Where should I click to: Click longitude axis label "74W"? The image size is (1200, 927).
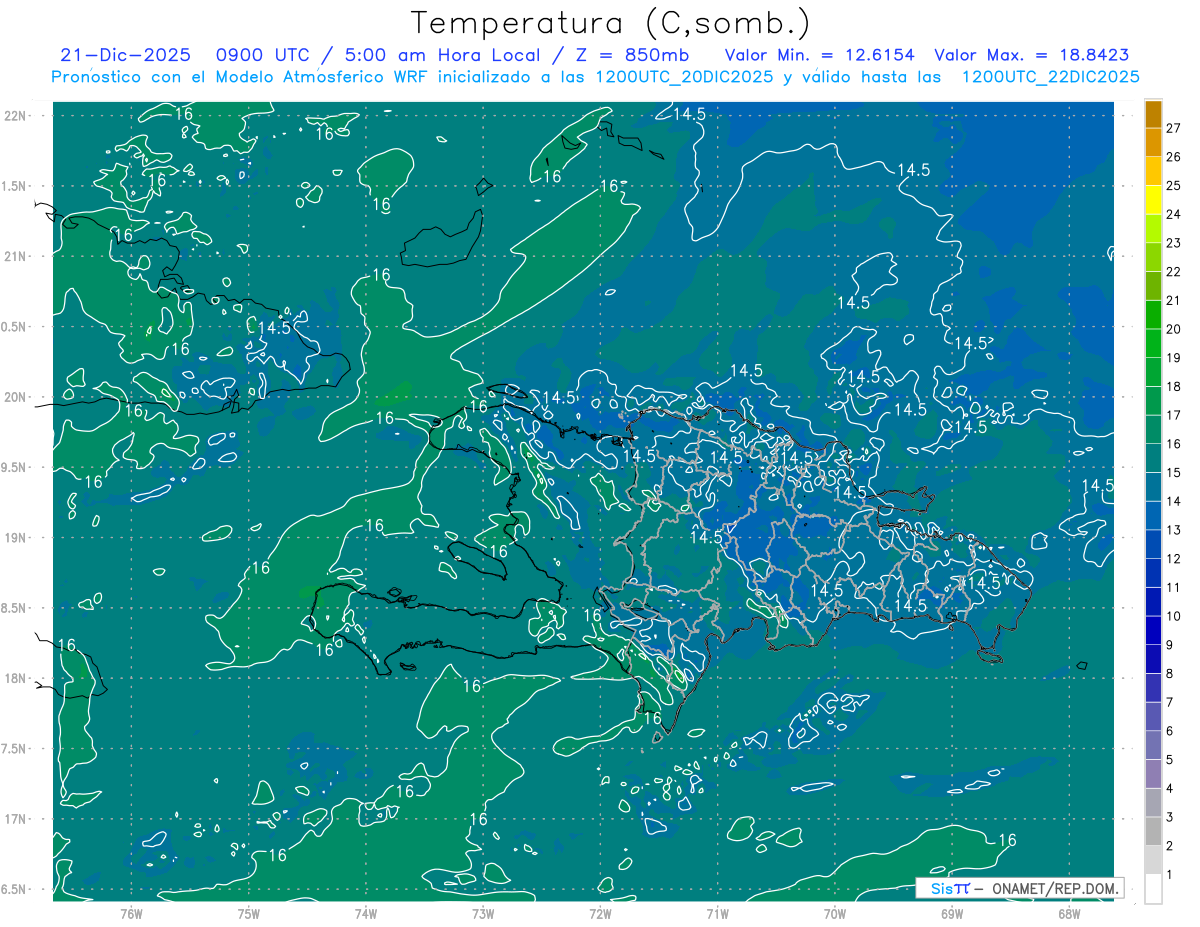(366, 912)
